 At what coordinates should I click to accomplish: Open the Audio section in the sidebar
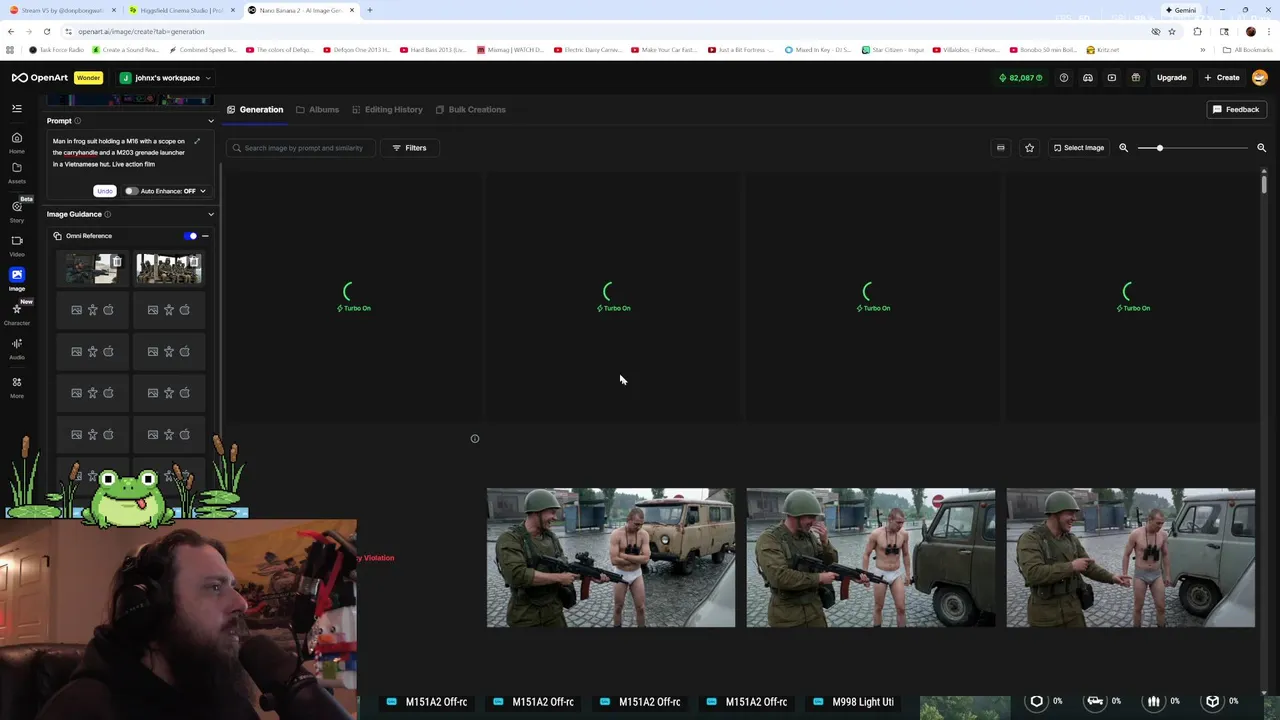[17, 348]
